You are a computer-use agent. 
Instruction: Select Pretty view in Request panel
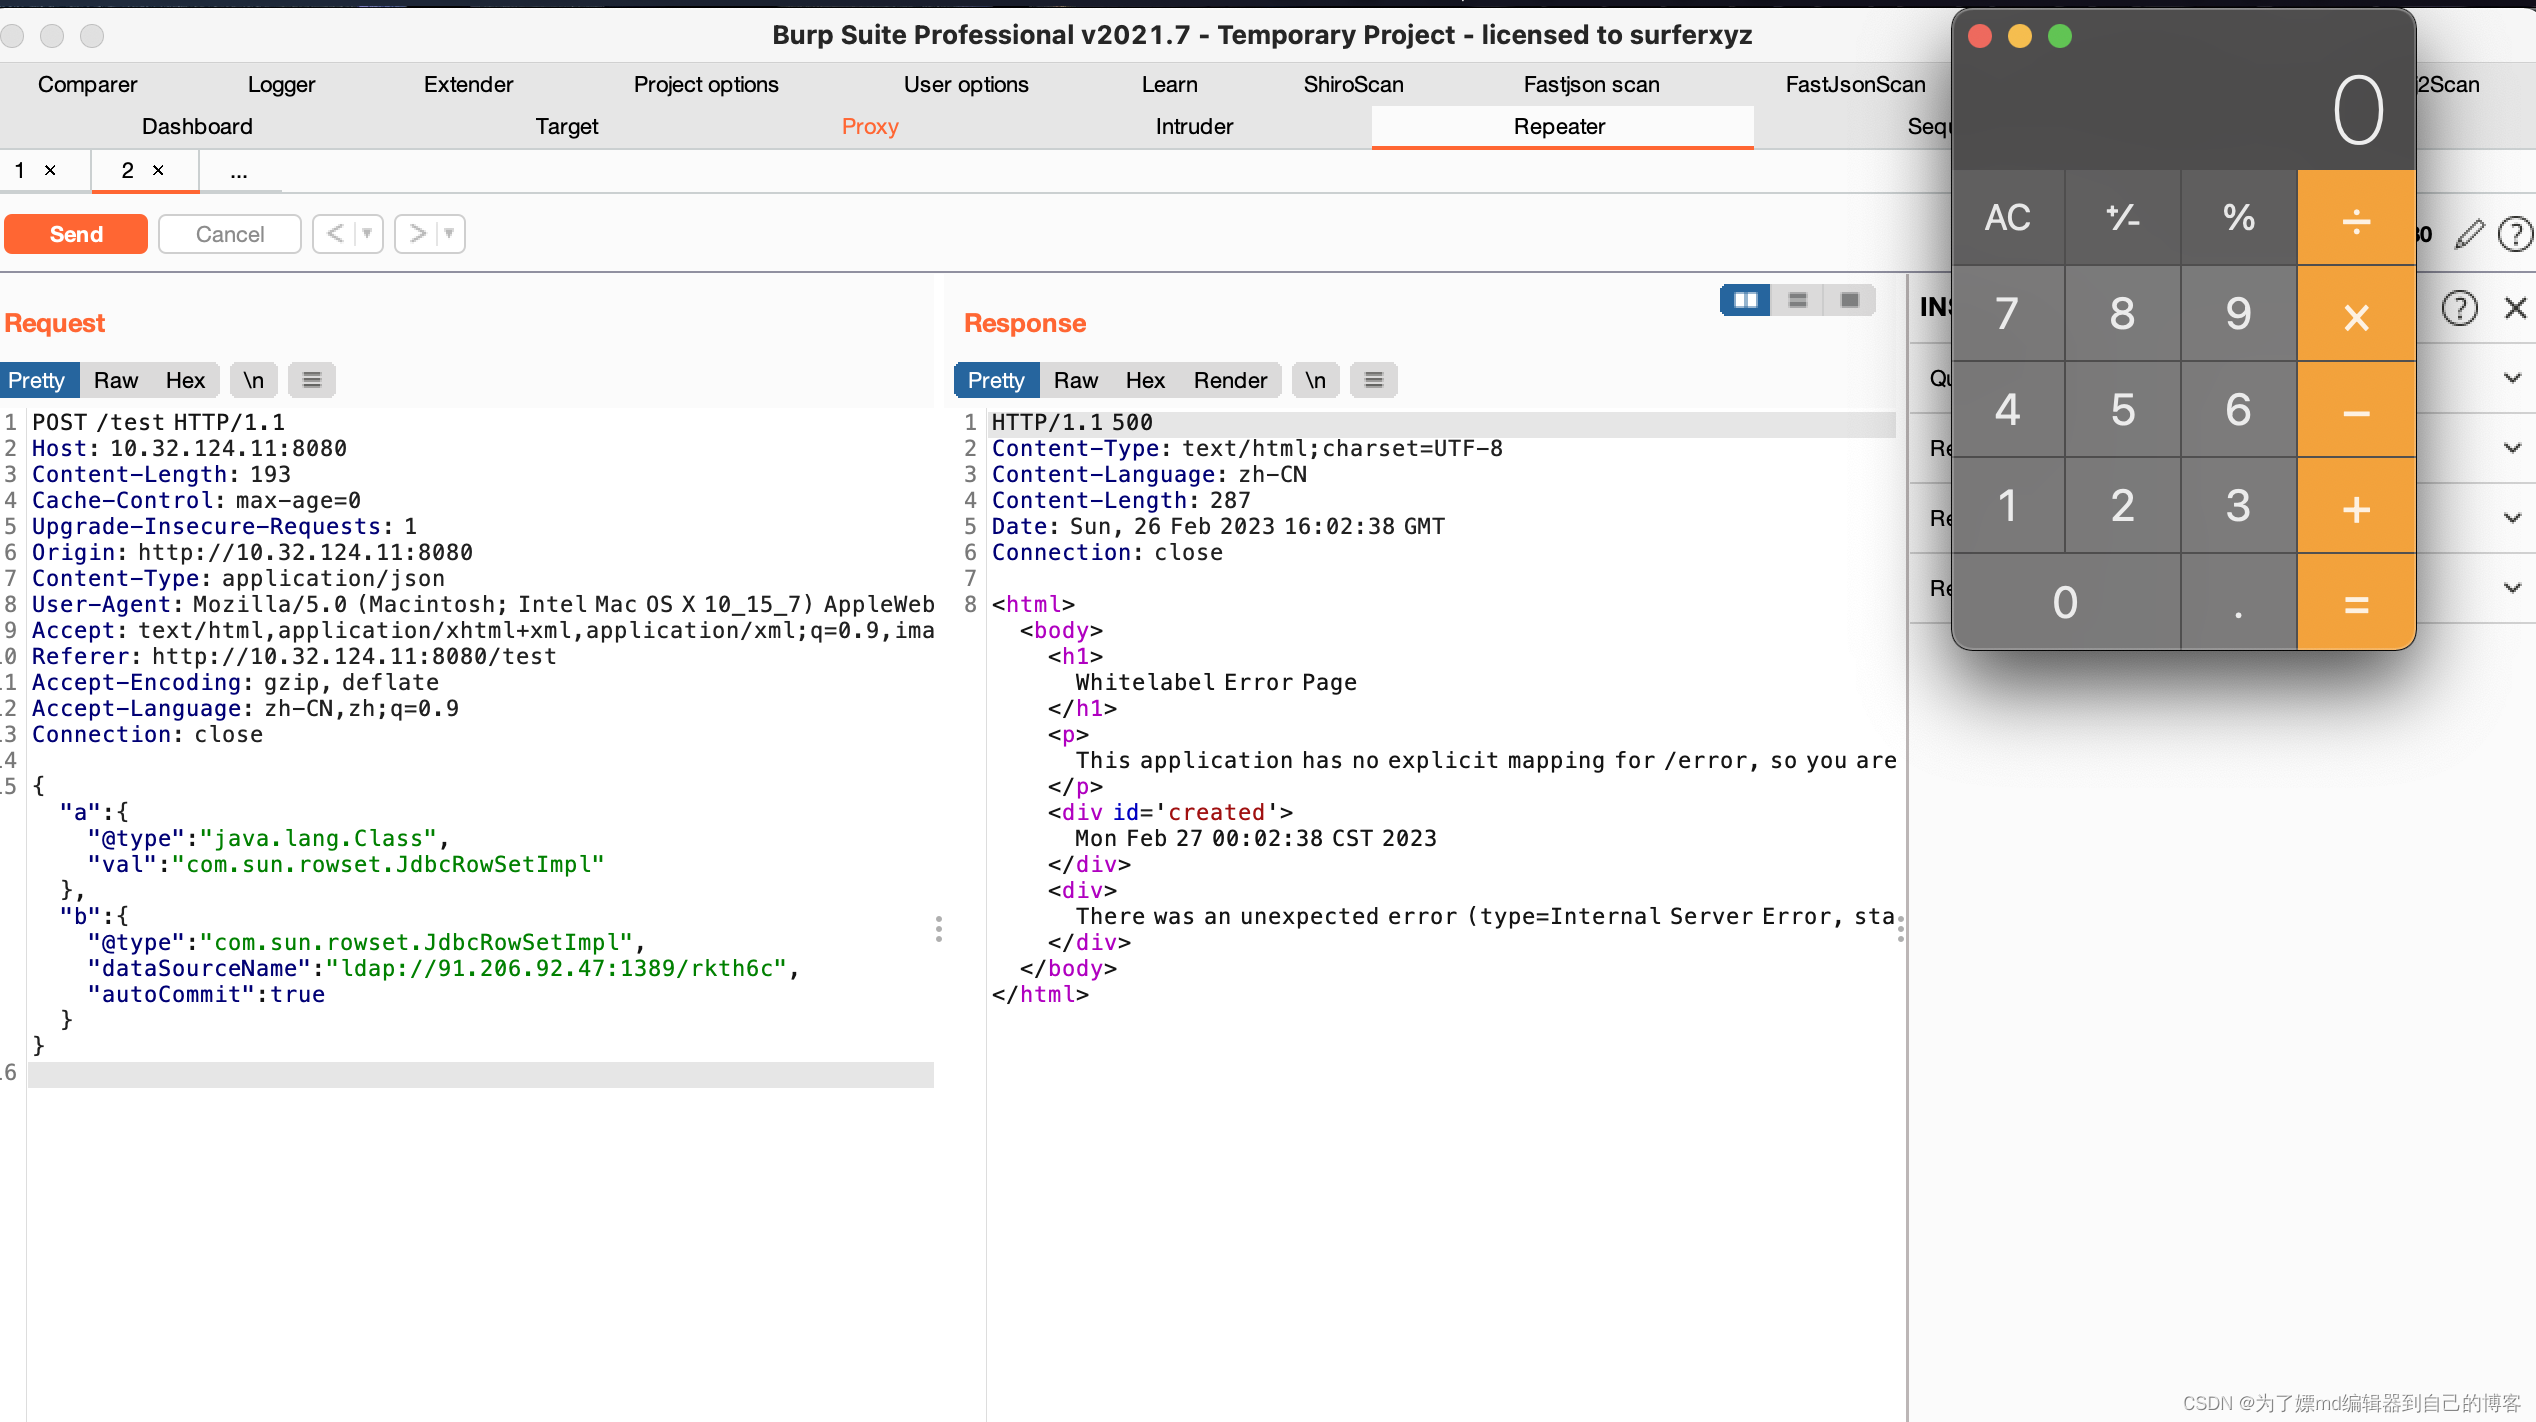[37, 380]
